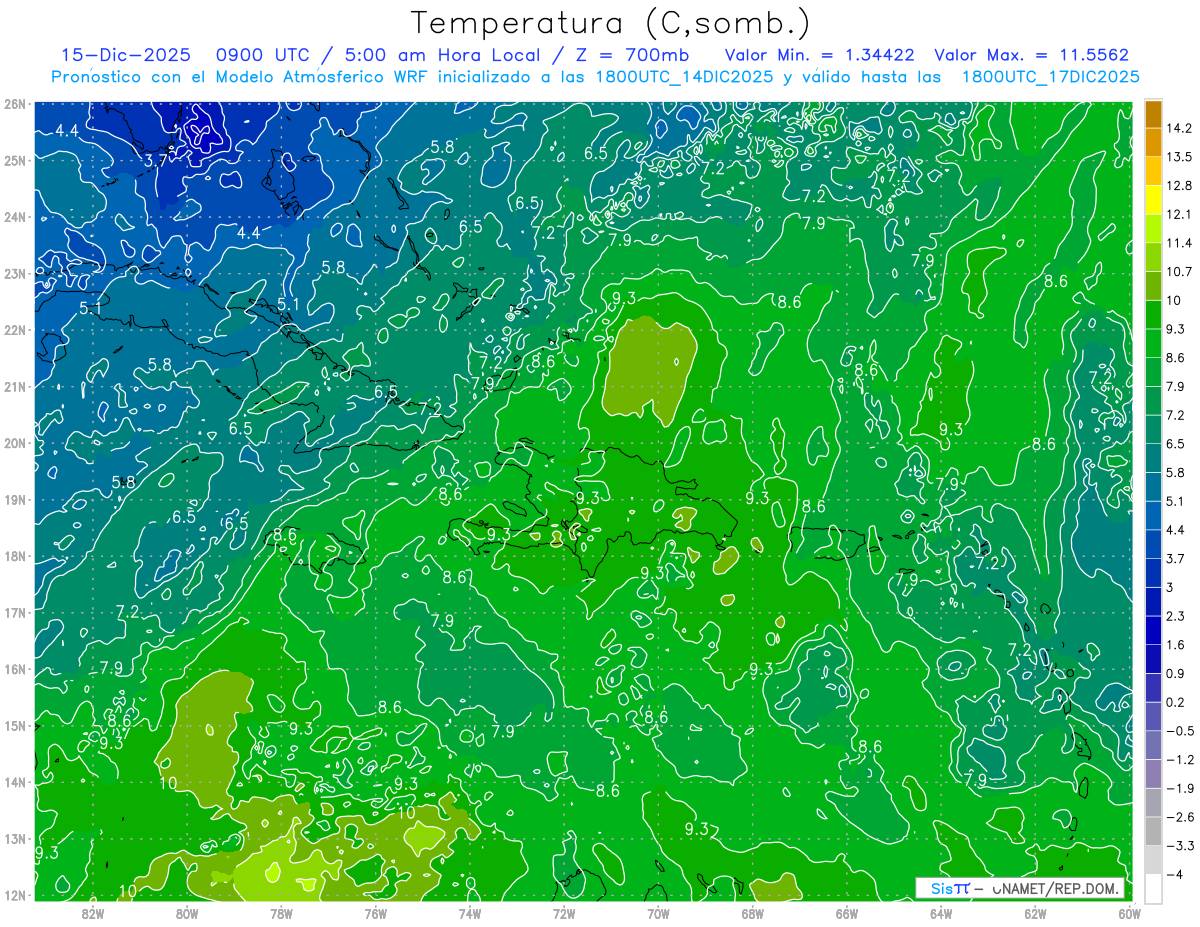Click the "18N" latitude axis label

[x=15, y=556]
